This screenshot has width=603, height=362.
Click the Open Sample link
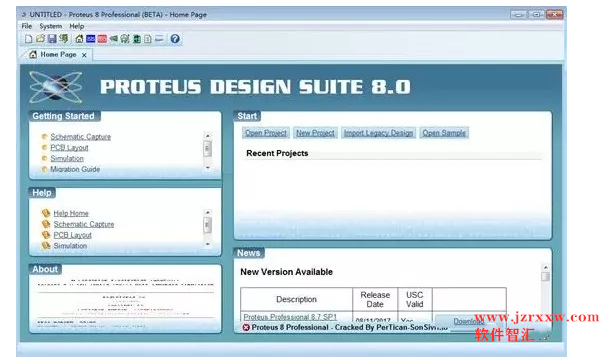pyautogui.click(x=444, y=133)
